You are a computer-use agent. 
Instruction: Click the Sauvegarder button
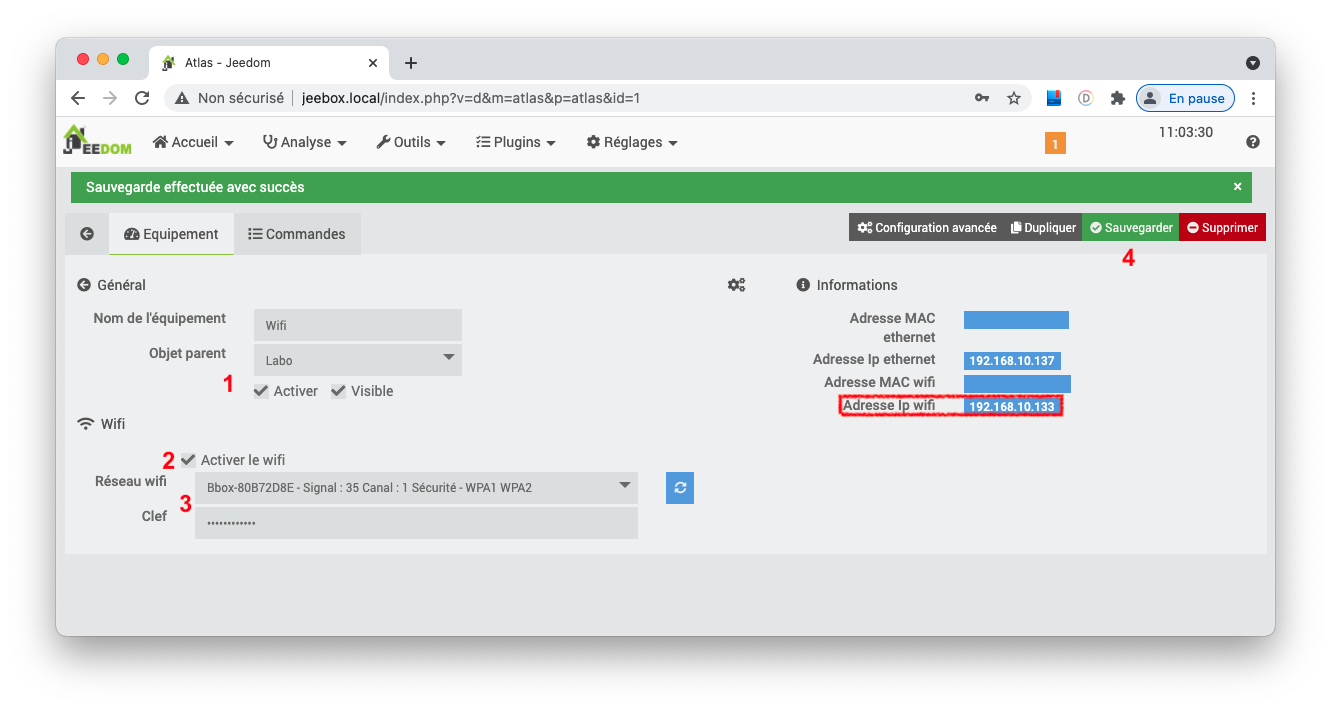[1130, 227]
